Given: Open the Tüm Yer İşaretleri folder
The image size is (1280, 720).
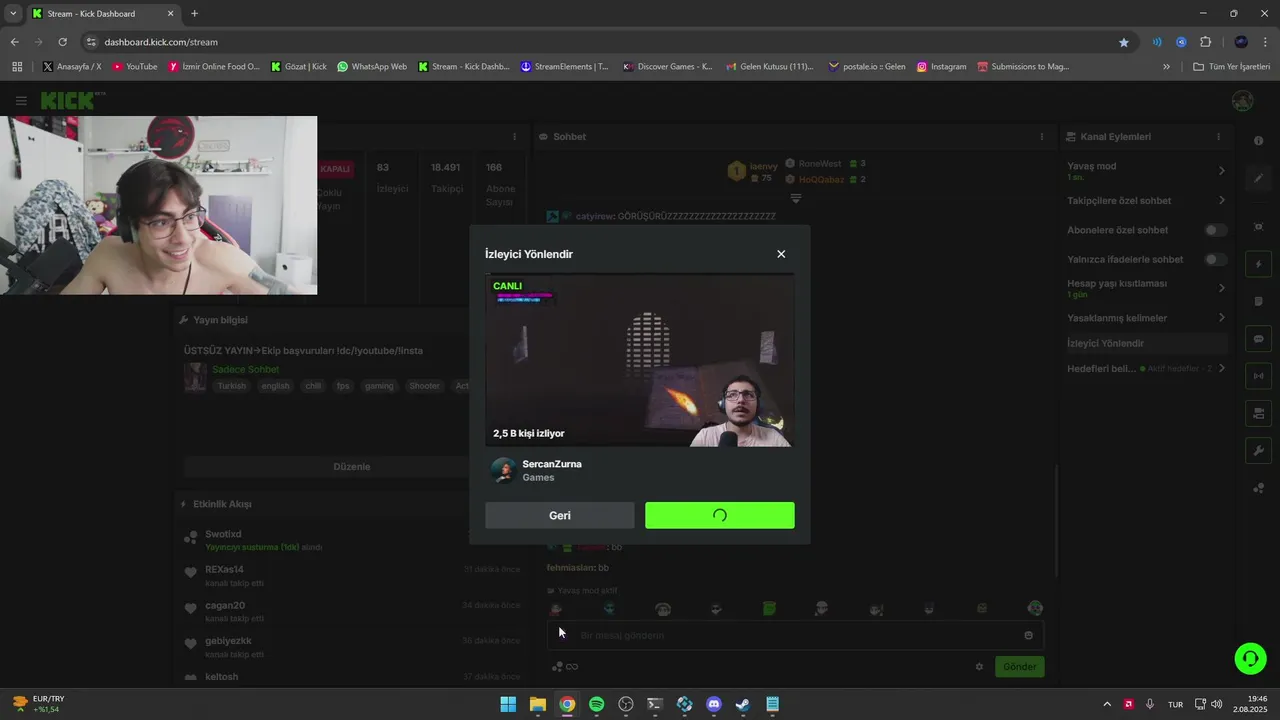Looking at the screenshot, I should (1231, 67).
